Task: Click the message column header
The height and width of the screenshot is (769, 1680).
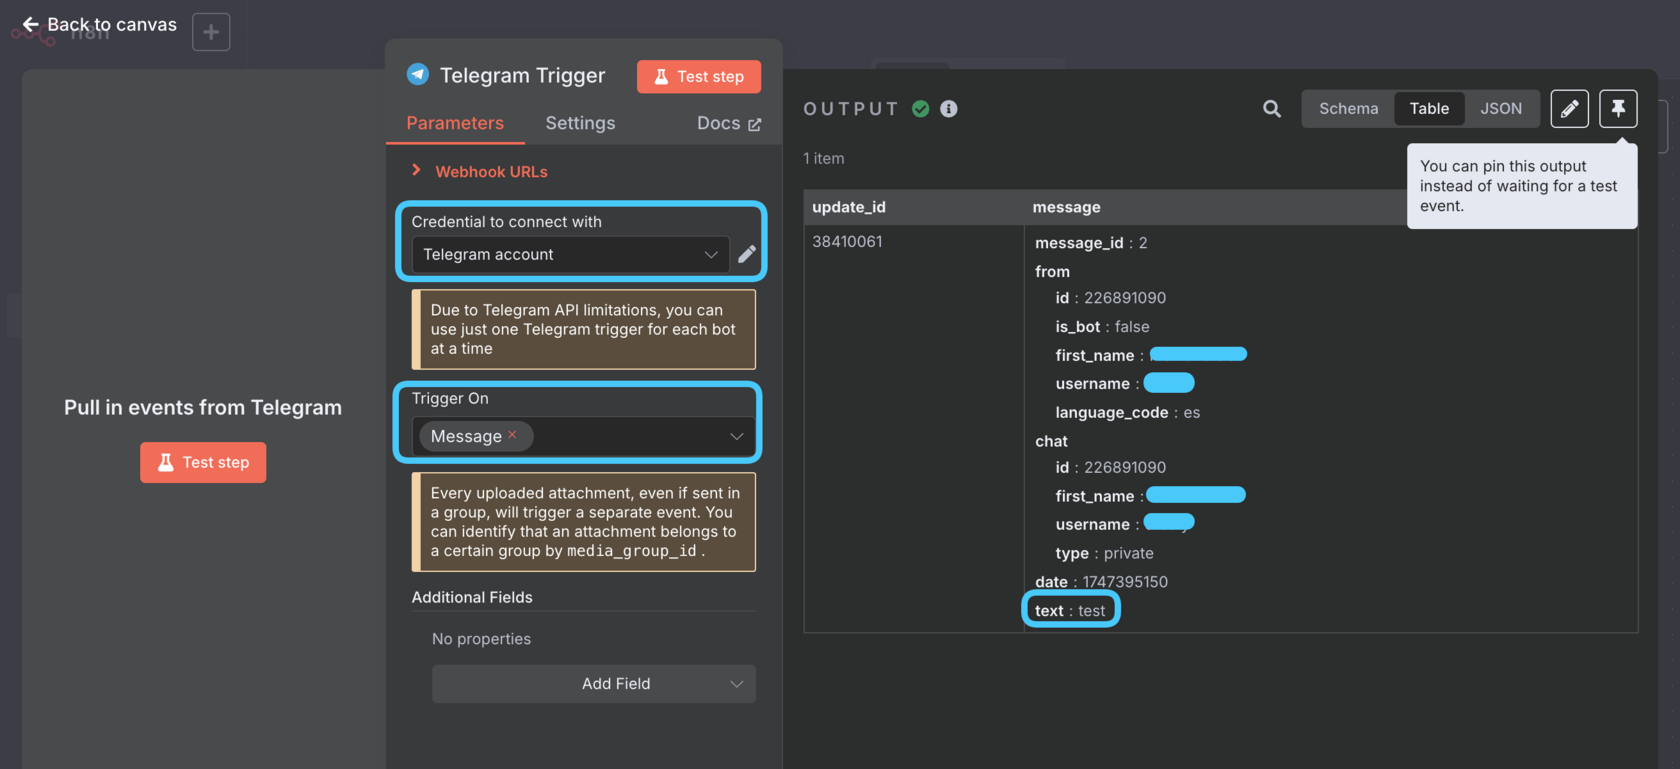Action: point(1067,207)
